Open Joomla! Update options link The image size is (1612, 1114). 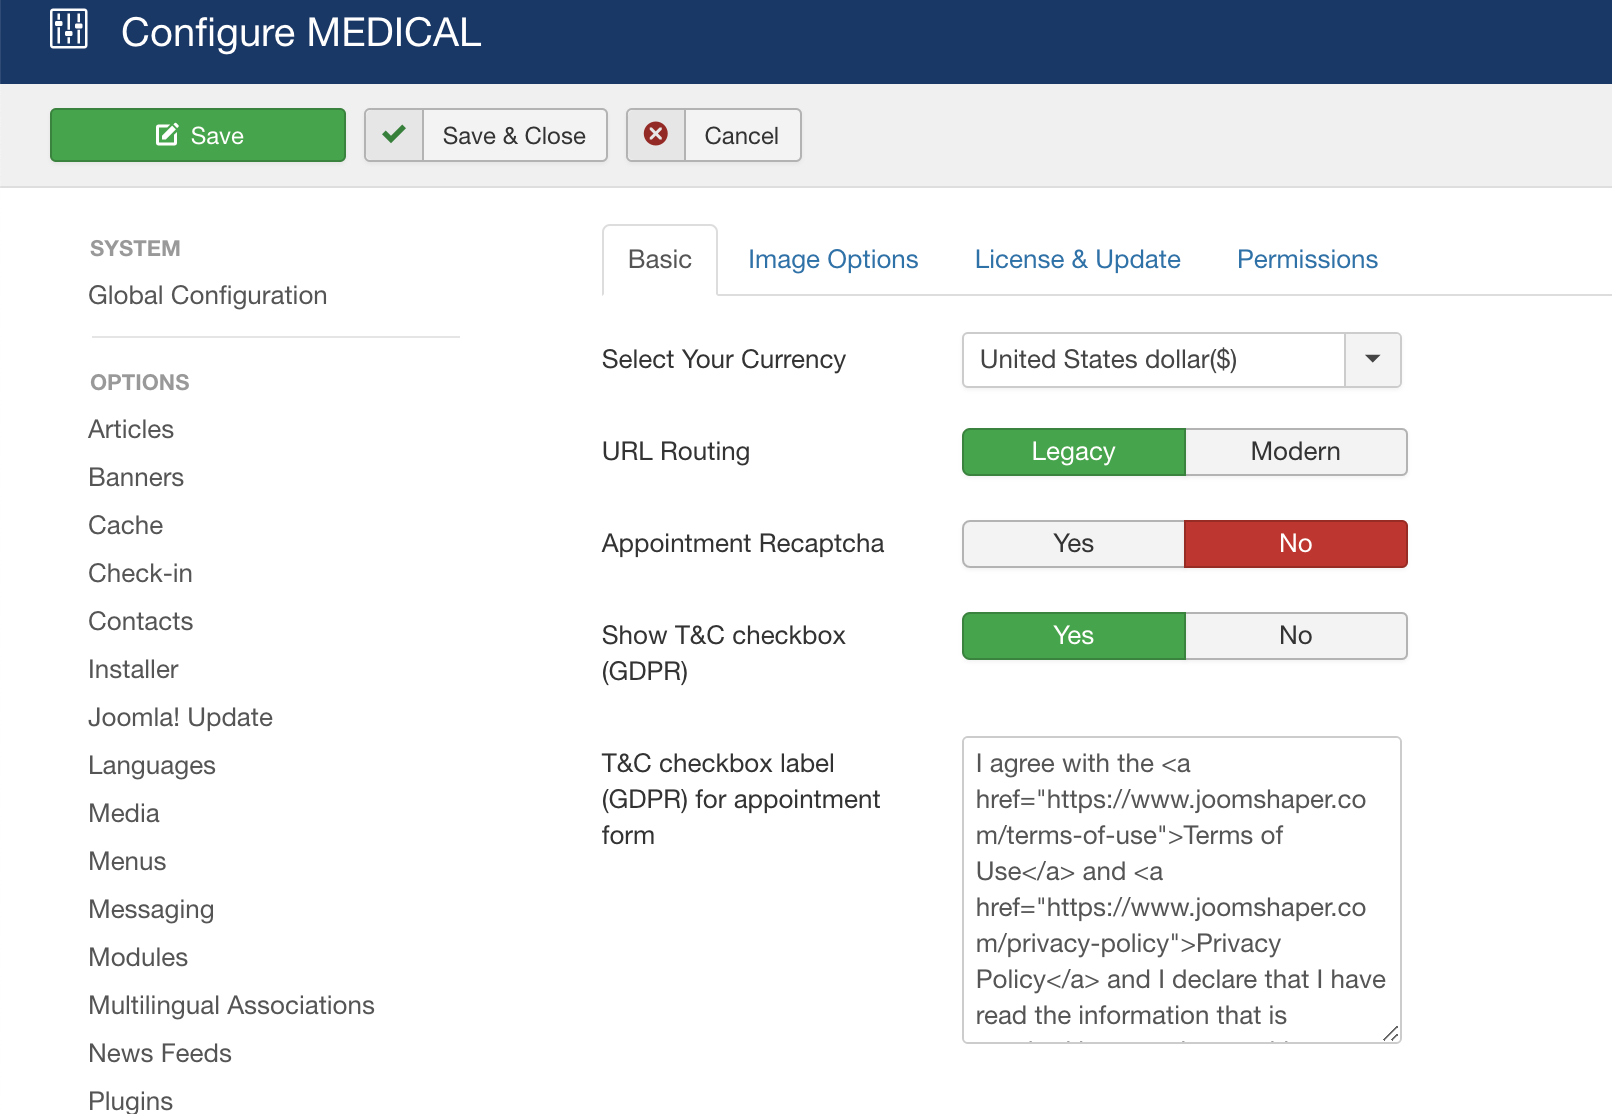click(x=180, y=718)
